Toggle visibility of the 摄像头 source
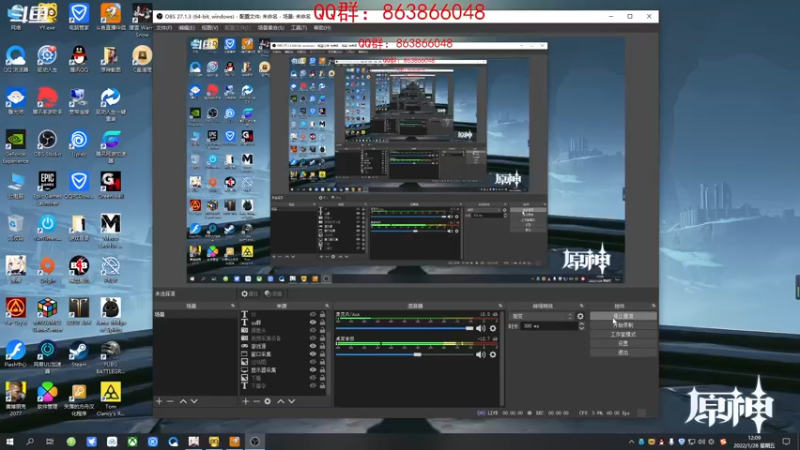This screenshot has width=800, height=450. tap(313, 331)
